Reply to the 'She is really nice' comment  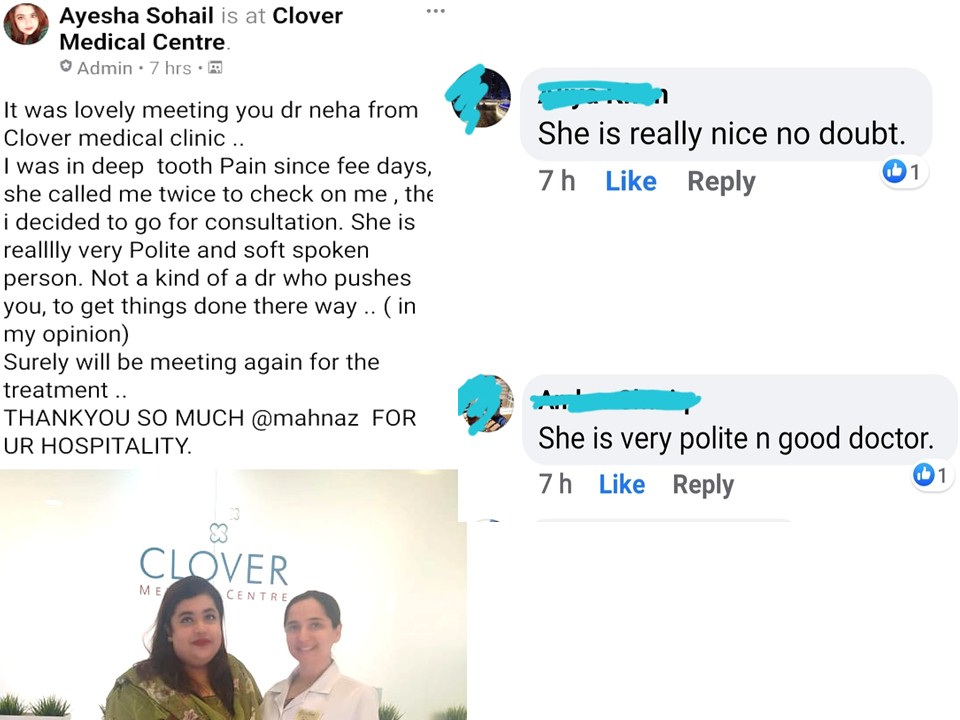pos(721,182)
